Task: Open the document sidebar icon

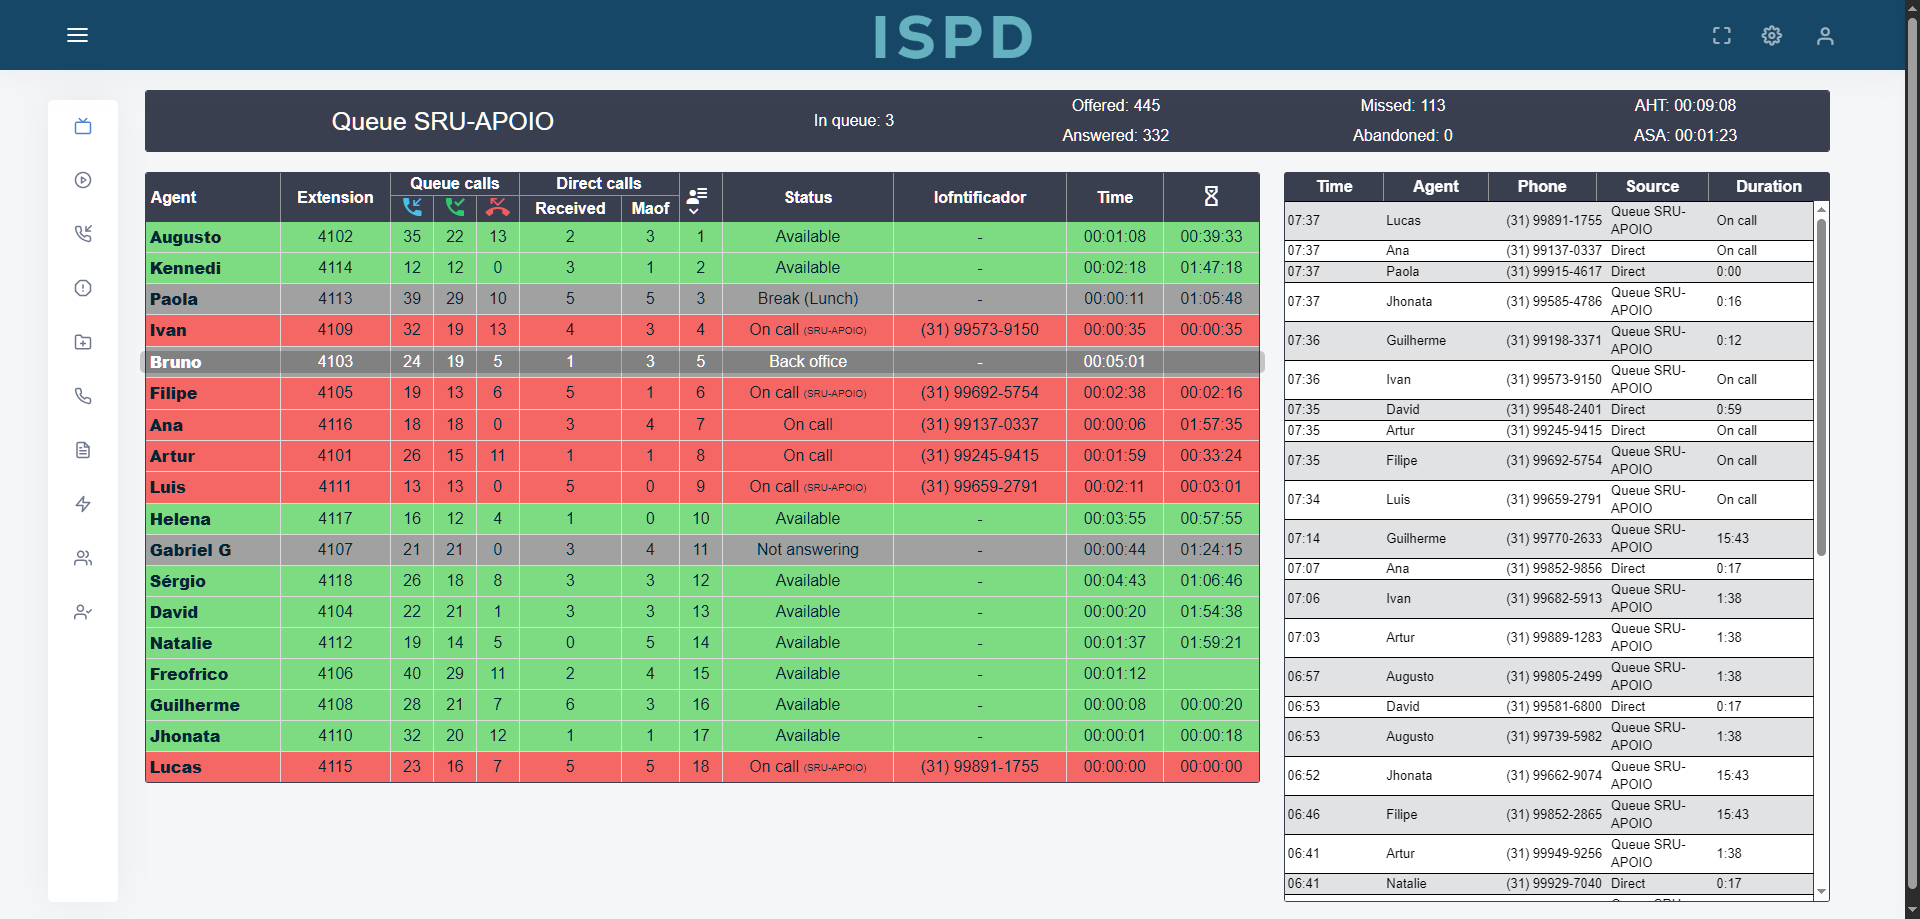Action: click(x=83, y=450)
